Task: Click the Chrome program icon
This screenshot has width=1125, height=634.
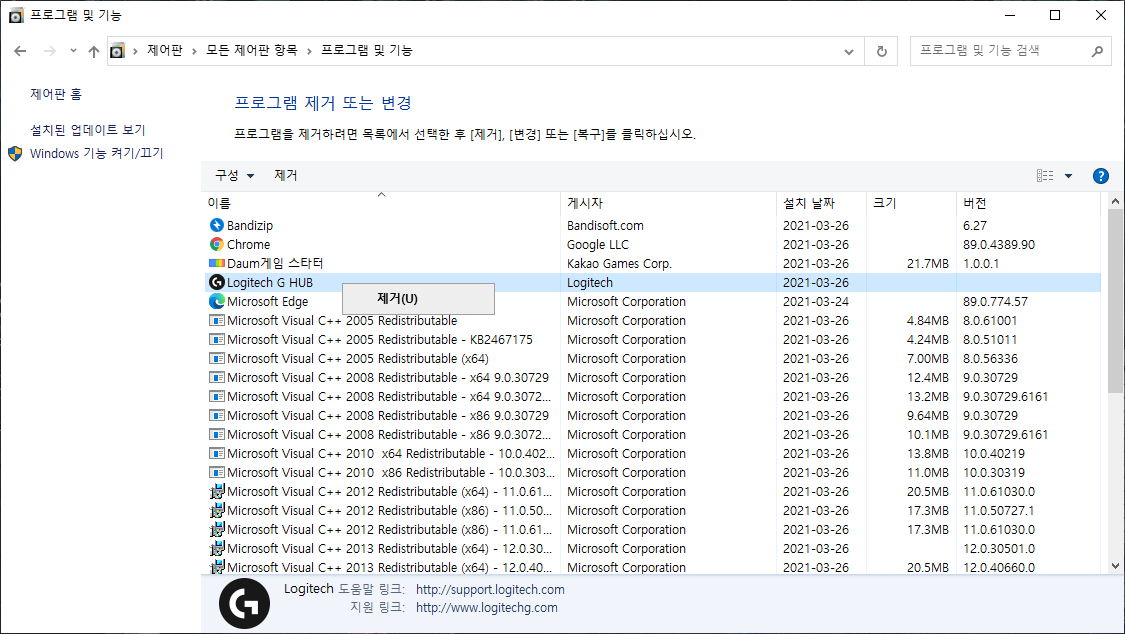Action: 217,245
